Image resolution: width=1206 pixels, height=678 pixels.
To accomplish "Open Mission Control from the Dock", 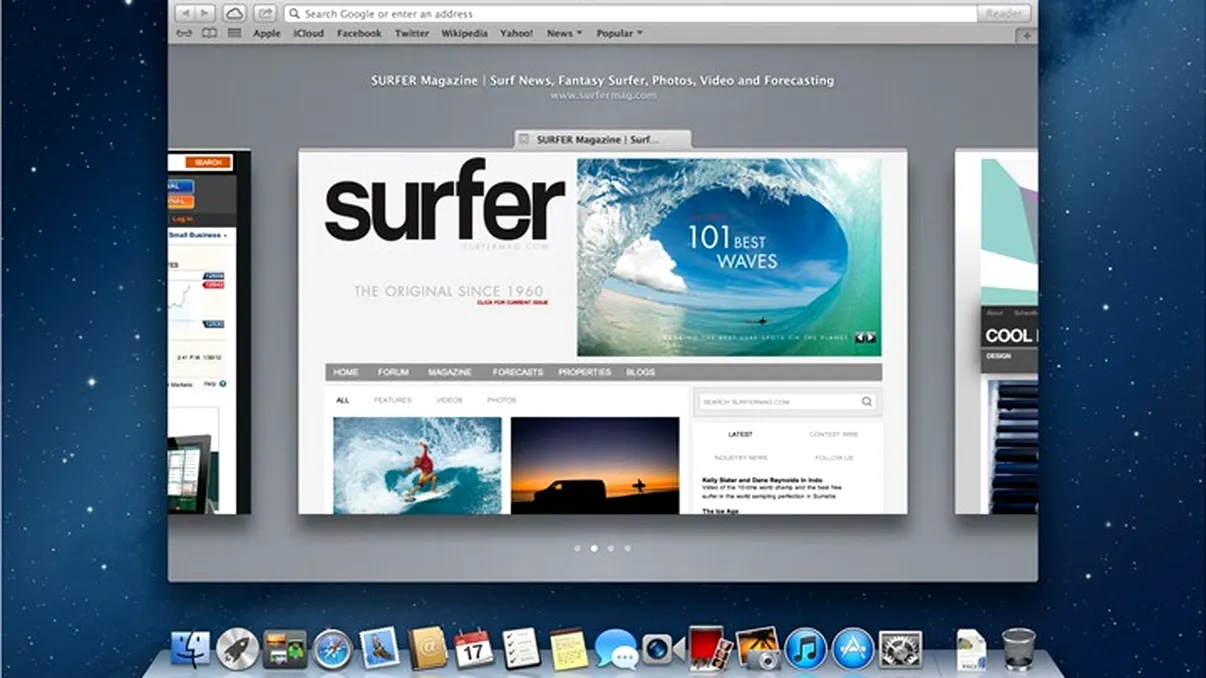I will point(285,649).
